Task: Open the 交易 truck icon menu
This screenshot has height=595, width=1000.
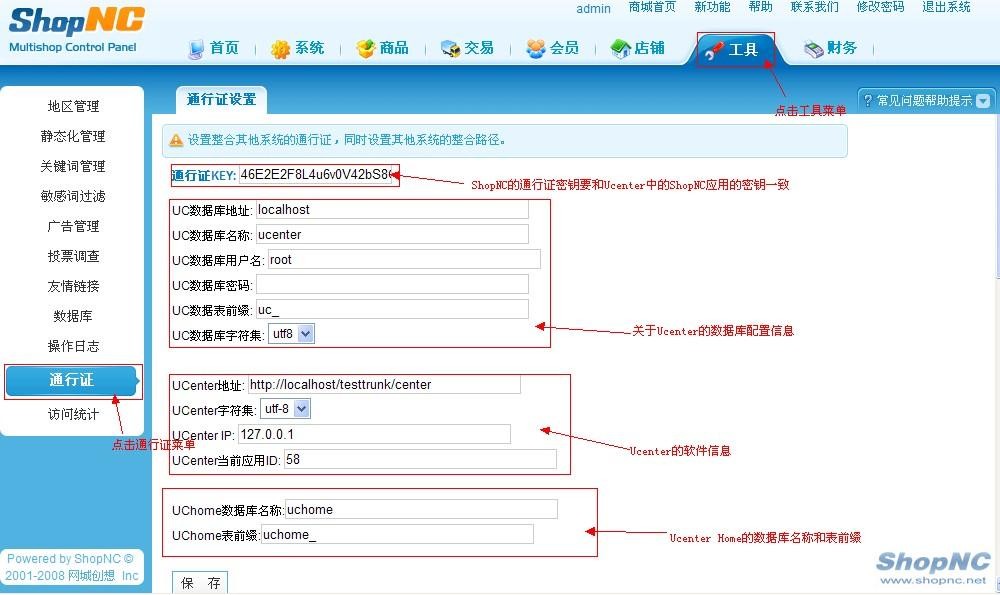Action: 450,48
